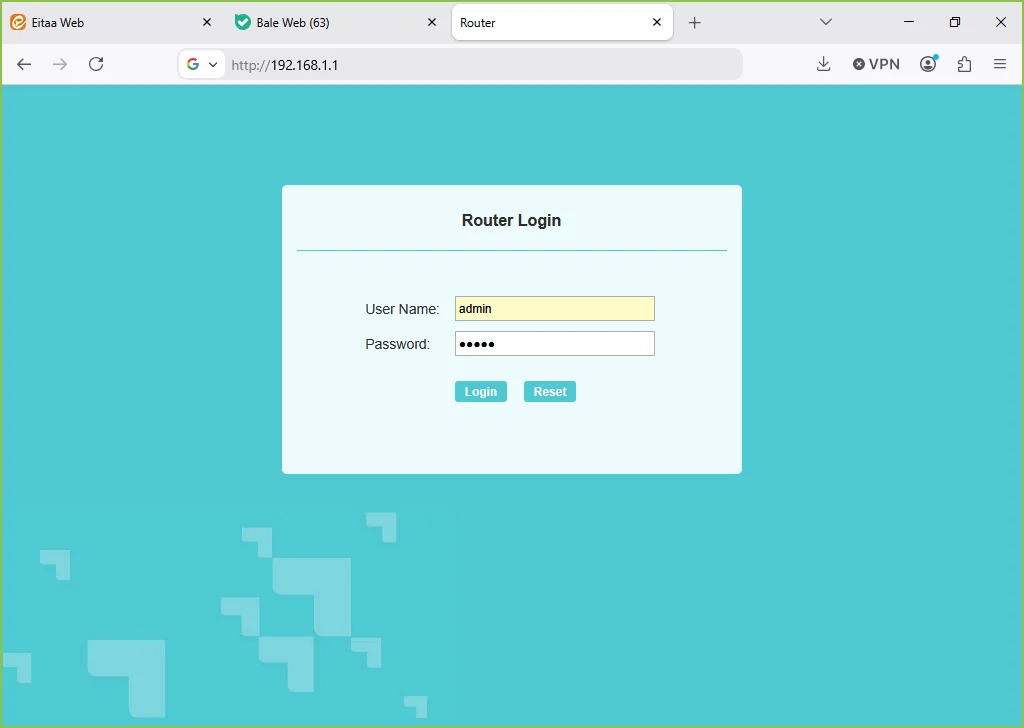Reload the router page
The image size is (1024, 728).
(x=96, y=64)
